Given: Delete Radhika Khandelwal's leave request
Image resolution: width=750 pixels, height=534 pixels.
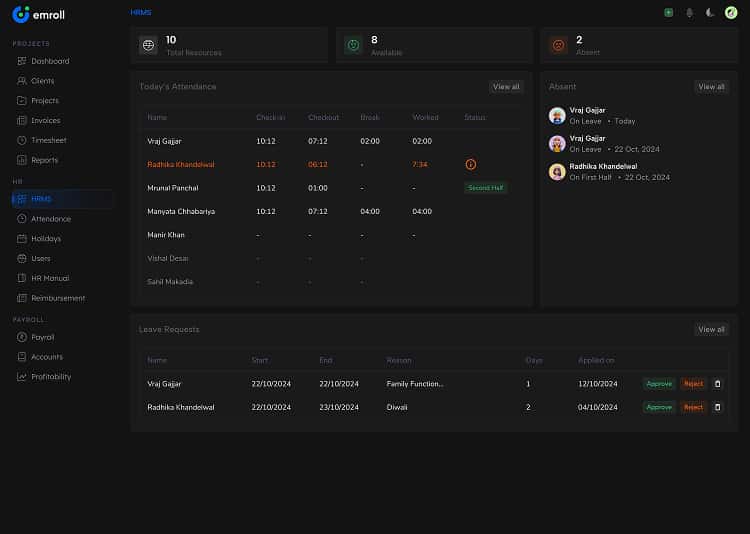Looking at the screenshot, I should click(717, 407).
